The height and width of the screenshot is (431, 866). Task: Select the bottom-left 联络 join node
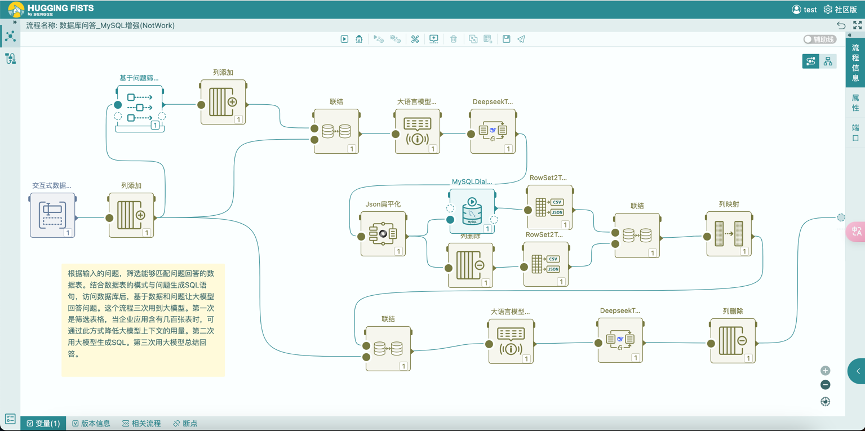pos(388,349)
